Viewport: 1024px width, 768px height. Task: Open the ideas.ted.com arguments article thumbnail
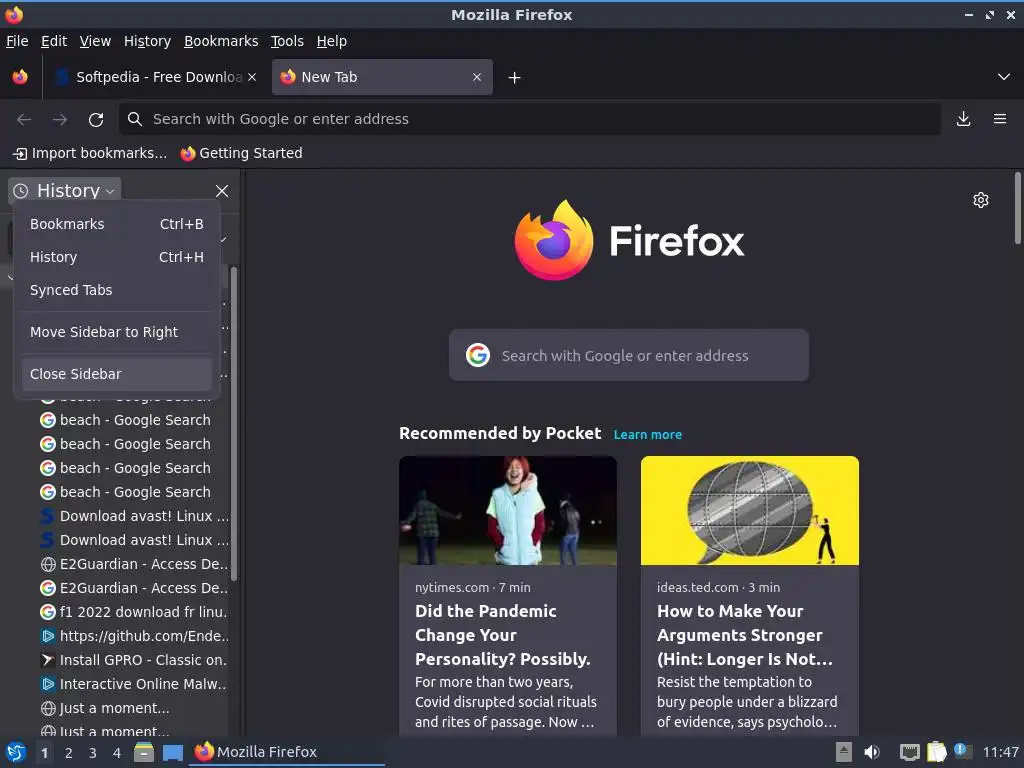750,511
